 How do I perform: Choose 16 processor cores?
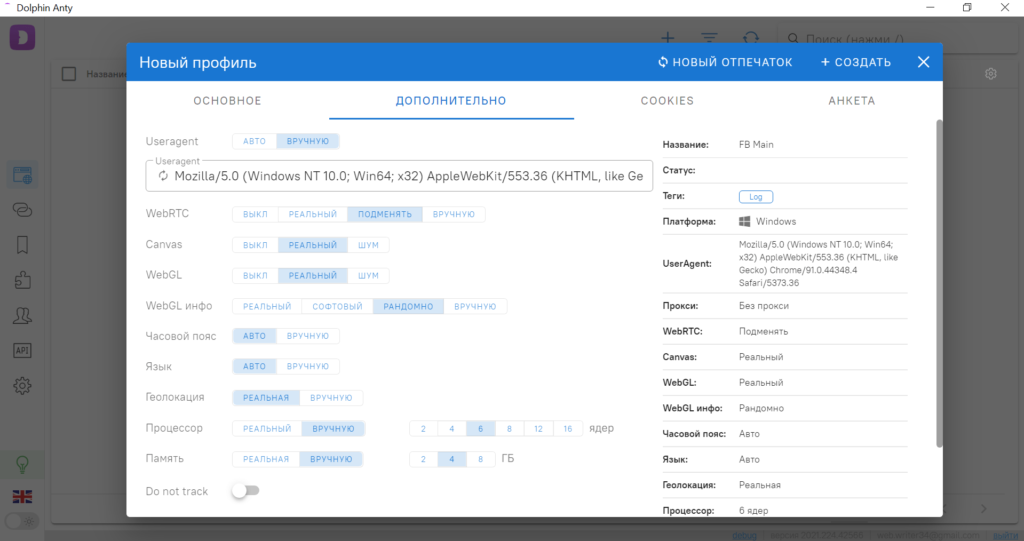coord(568,429)
